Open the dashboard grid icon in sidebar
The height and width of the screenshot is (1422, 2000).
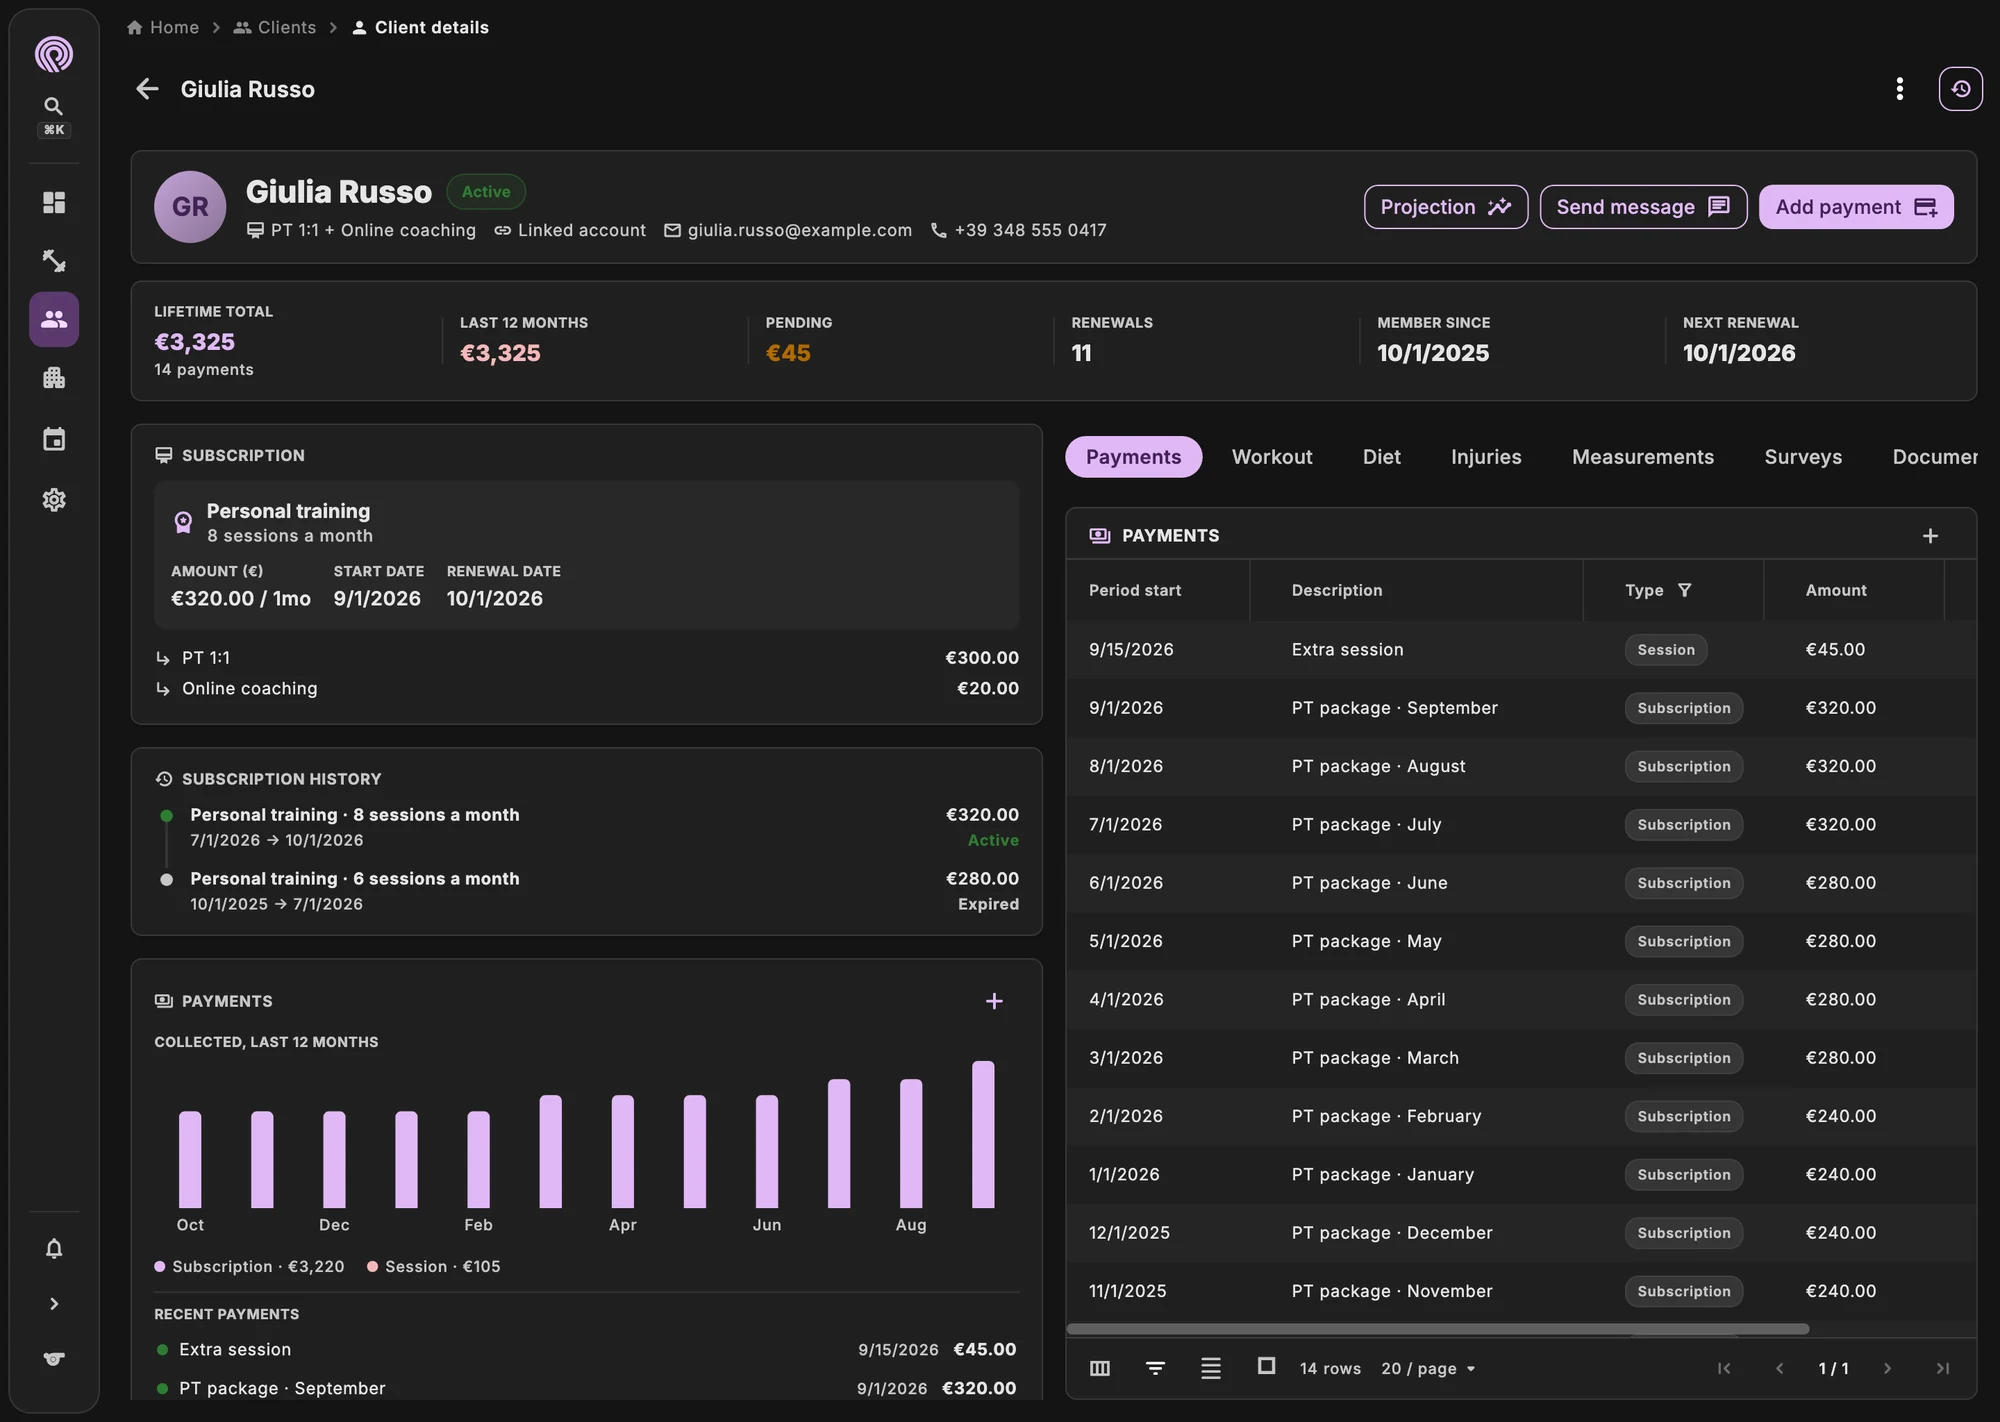click(x=54, y=202)
